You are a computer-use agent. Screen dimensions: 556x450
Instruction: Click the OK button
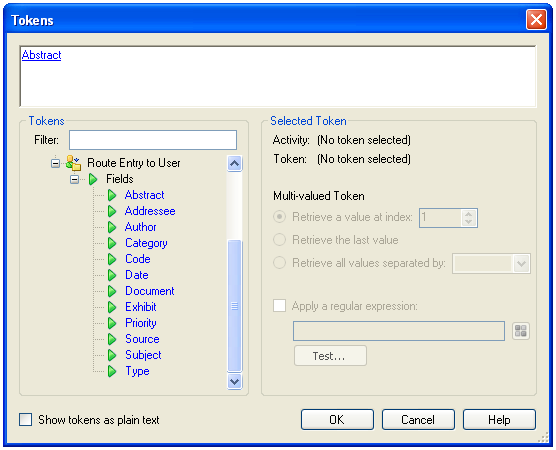(x=337, y=420)
